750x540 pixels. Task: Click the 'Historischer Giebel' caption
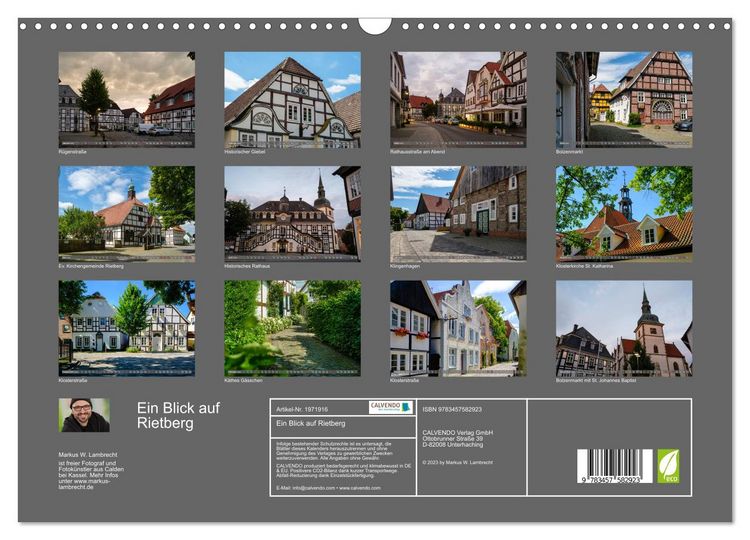click(x=244, y=152)
